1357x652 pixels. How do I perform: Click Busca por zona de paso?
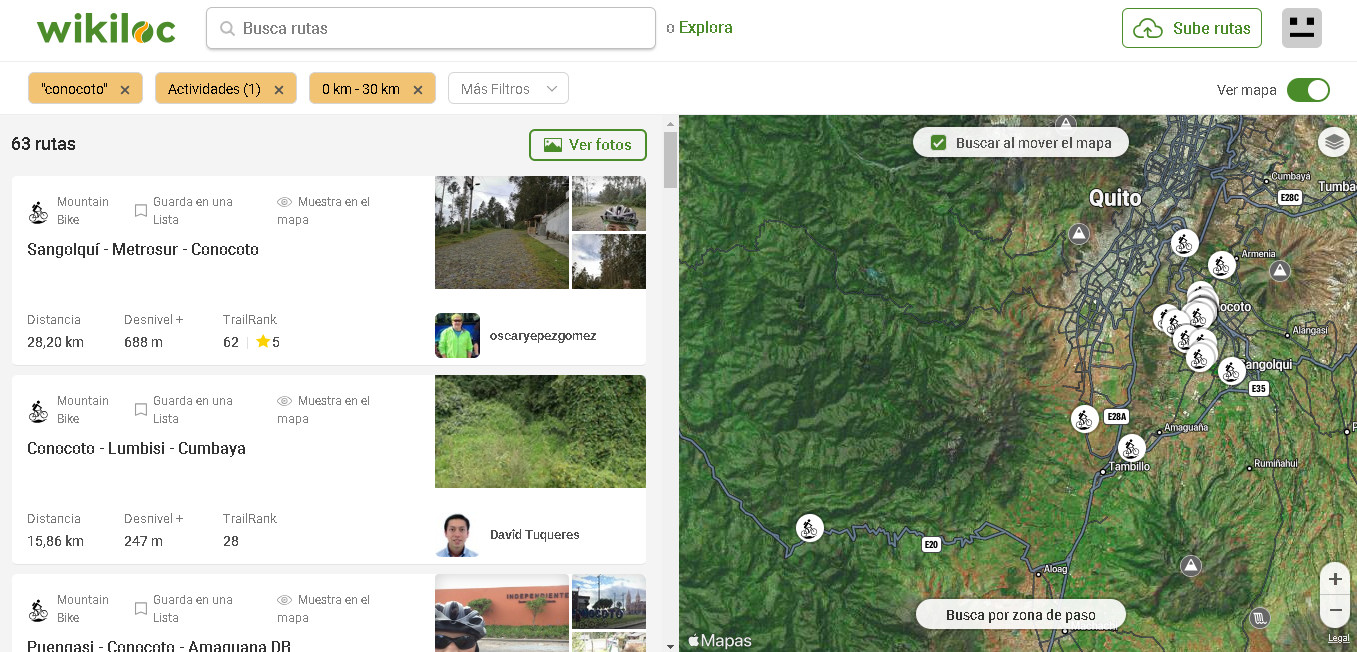(x=1021, y=615)
